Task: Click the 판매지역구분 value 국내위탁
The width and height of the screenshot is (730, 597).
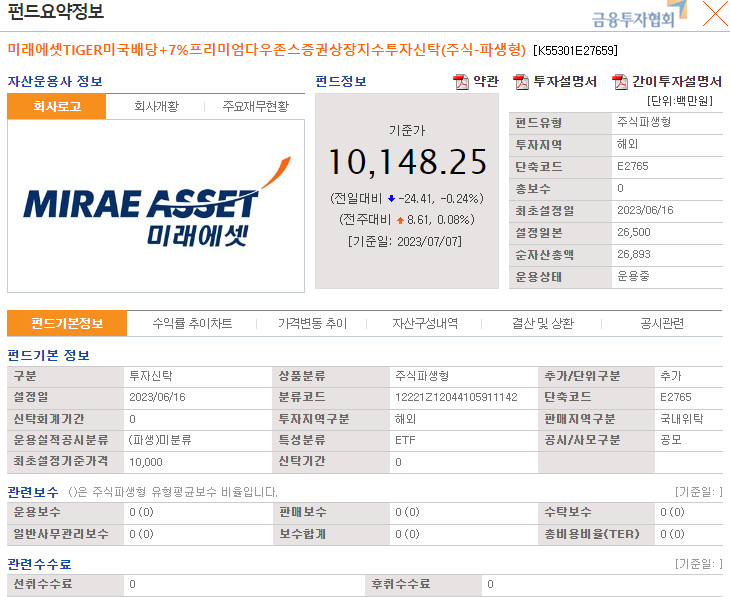Action: 682,419
